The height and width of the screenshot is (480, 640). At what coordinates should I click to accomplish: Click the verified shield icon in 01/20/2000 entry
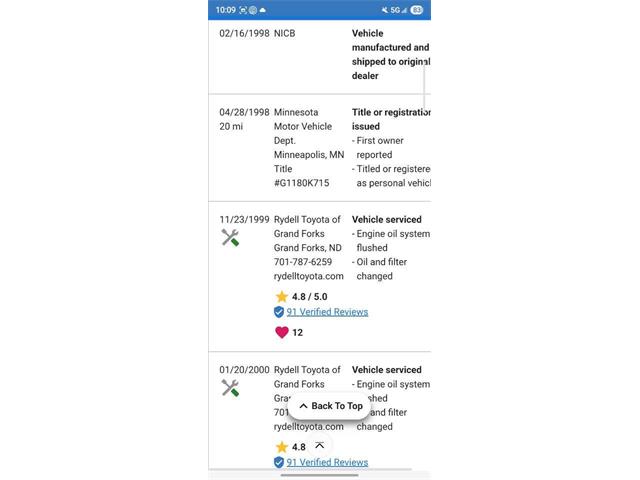click(x=279, y=462)
